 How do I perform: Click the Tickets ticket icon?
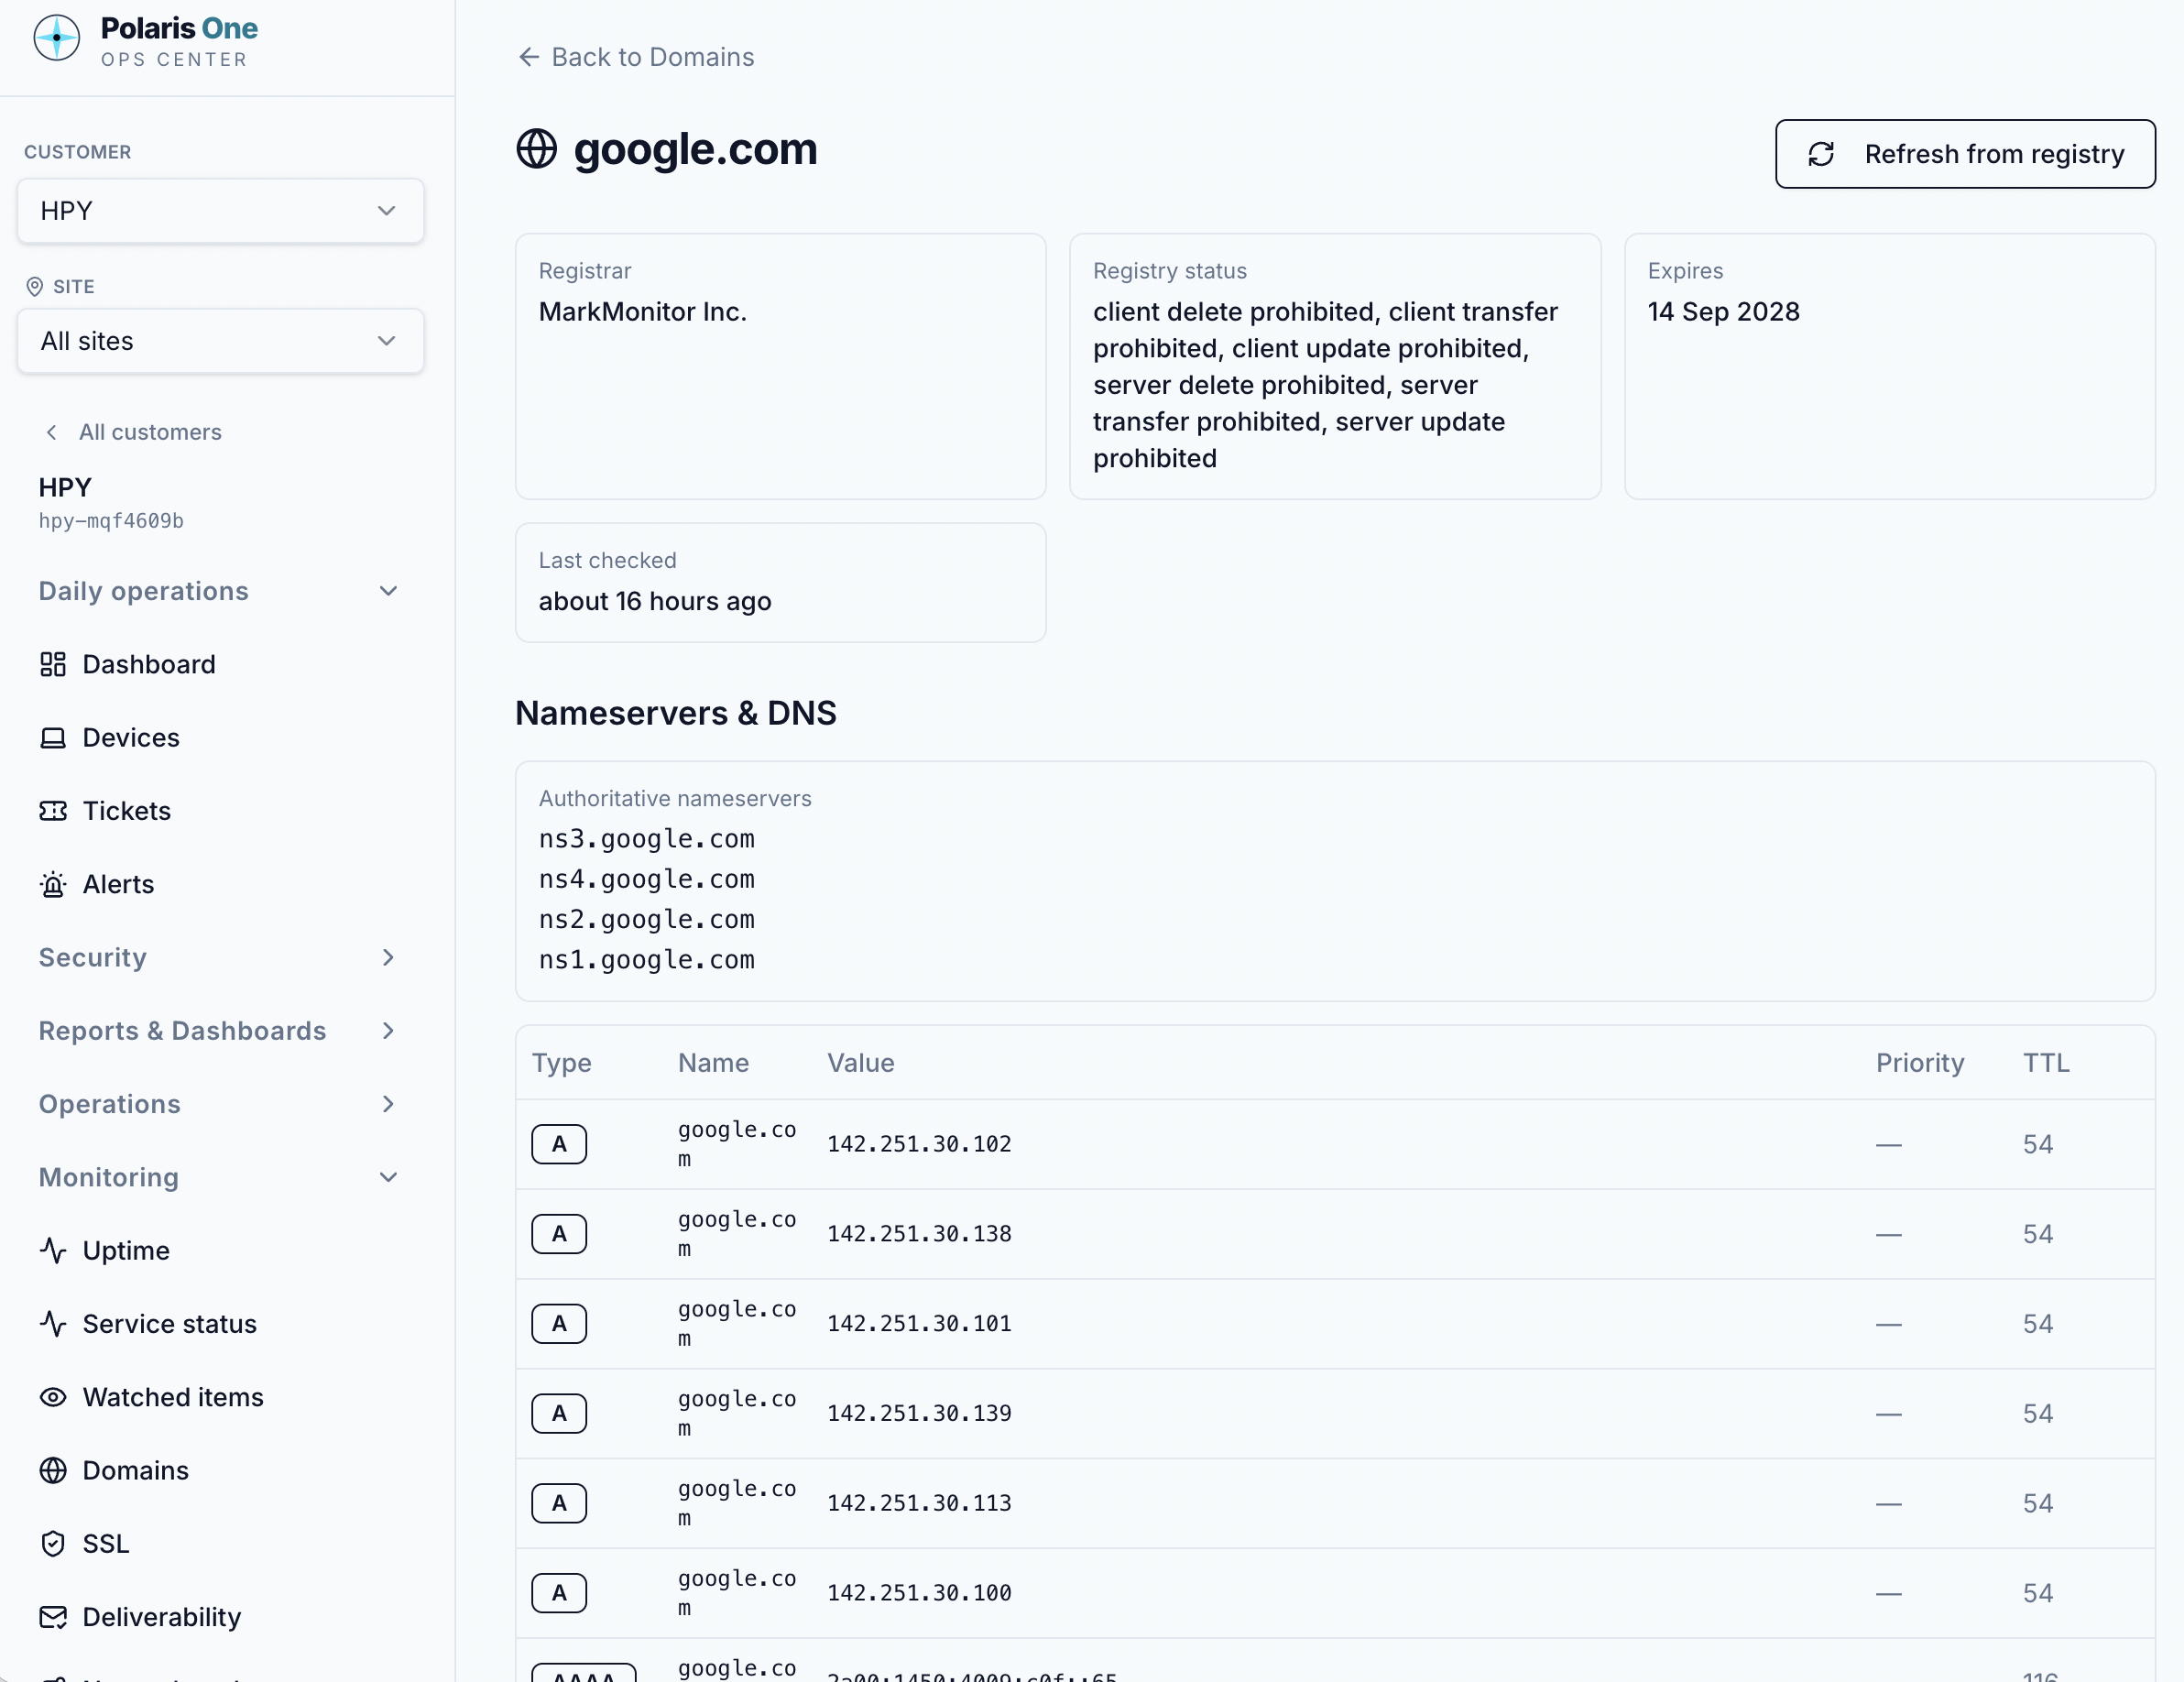pos(53,811)
